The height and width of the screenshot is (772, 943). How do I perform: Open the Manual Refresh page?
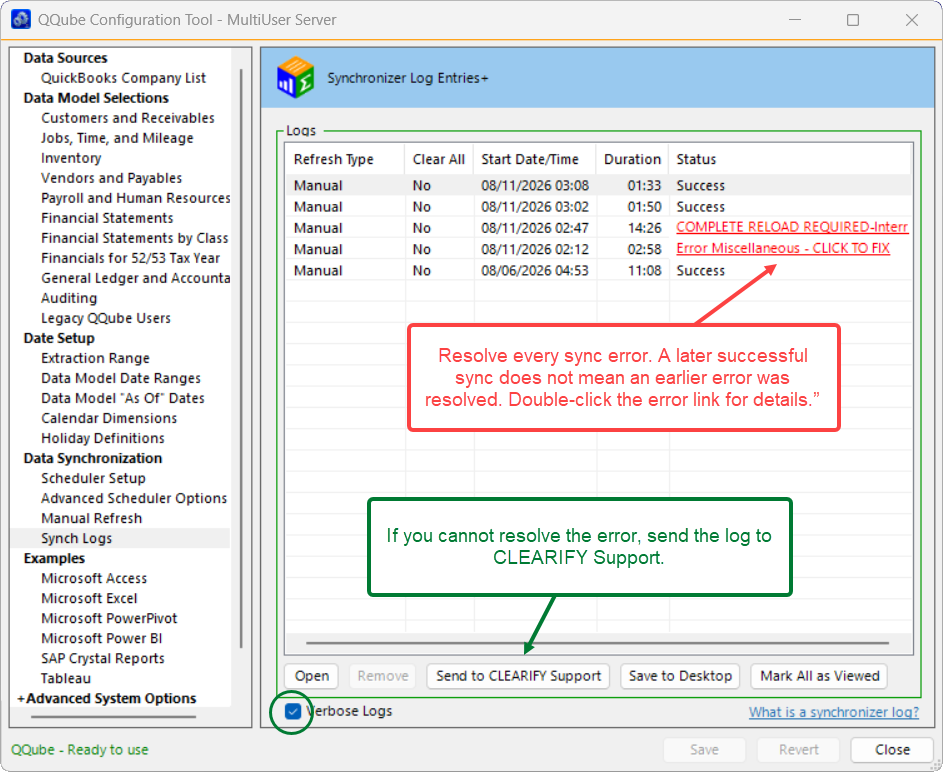click(91, 518)
